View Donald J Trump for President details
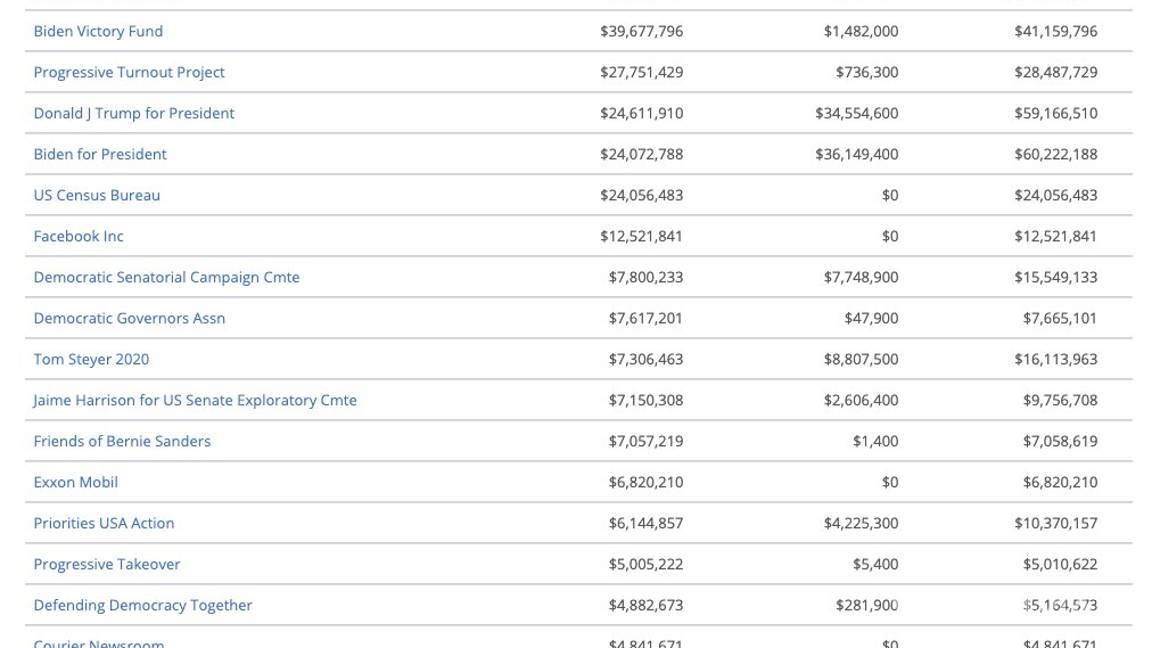Screen dimensions: 1152x648 click(133, 113)
